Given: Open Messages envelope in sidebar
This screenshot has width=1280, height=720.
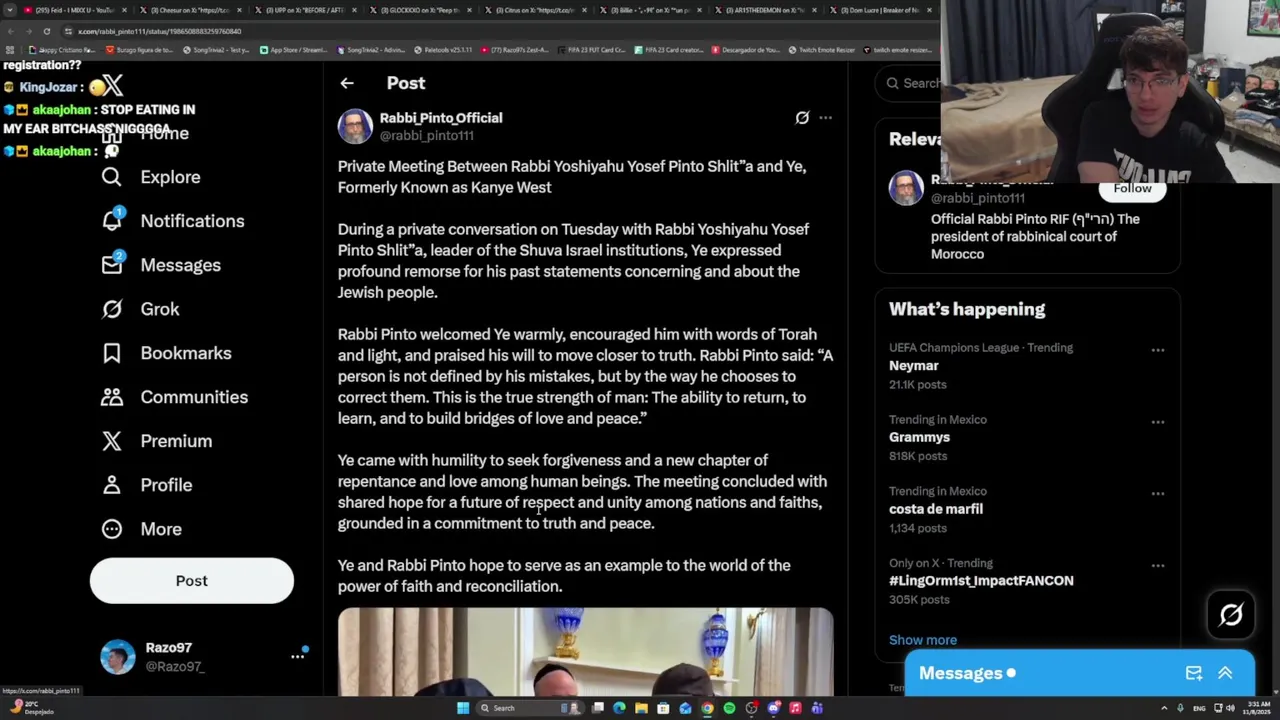Looking at the screenshot, I should pyautogui.click(x=112, y=264).
